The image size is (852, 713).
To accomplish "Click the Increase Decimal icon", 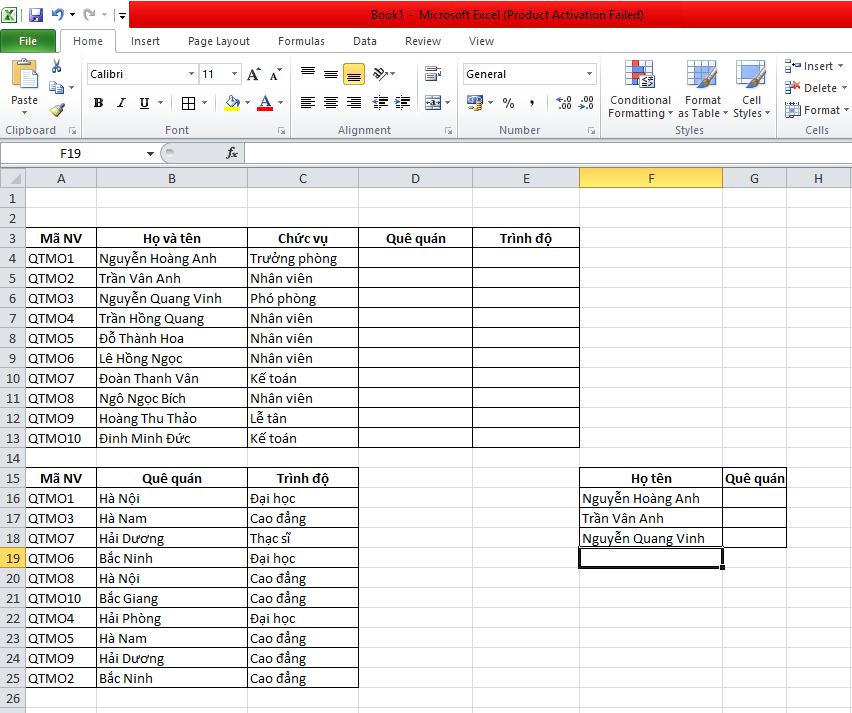I will point(563,103).
